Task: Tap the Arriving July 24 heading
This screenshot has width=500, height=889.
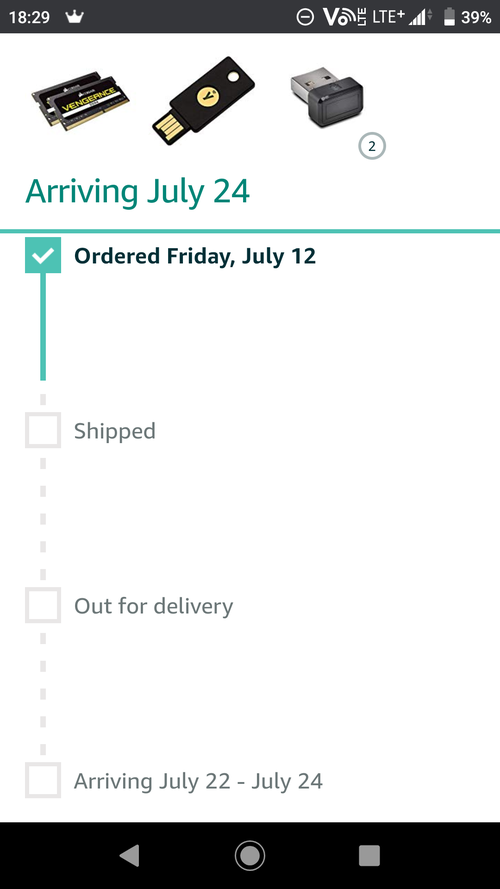Action: point(137,192)
